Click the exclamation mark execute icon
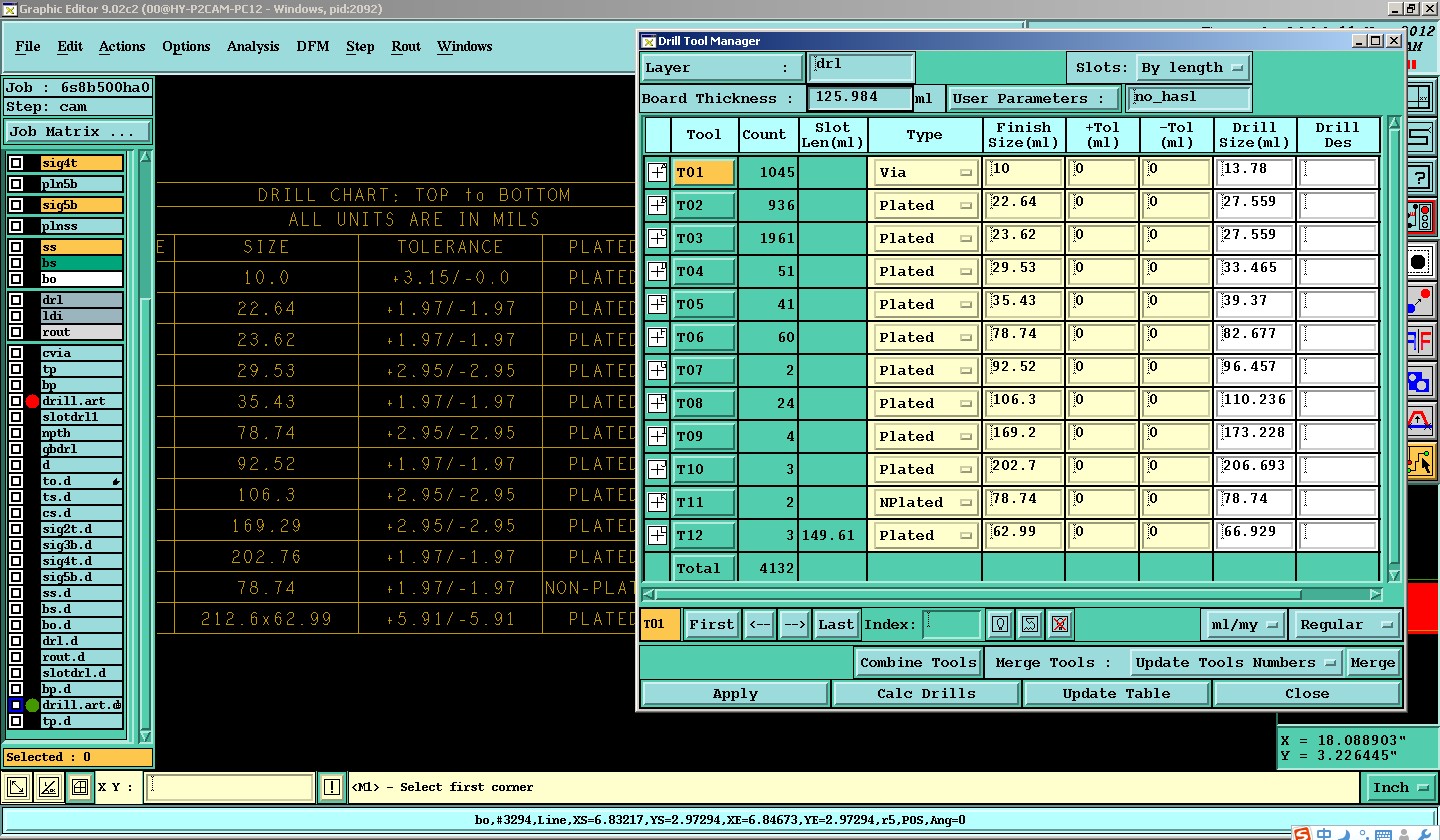This screenshot has width=1440, height=840. pyautogui.click(x=332, y=788)
